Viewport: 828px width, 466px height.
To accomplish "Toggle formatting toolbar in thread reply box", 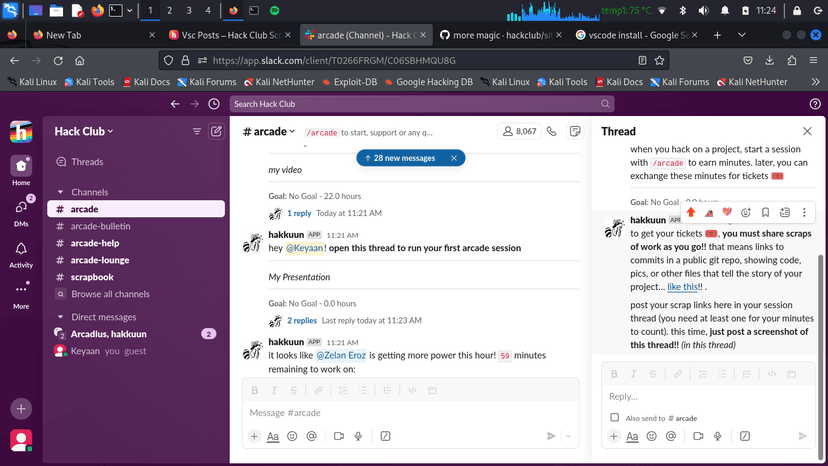I will (x=633, y=436).
